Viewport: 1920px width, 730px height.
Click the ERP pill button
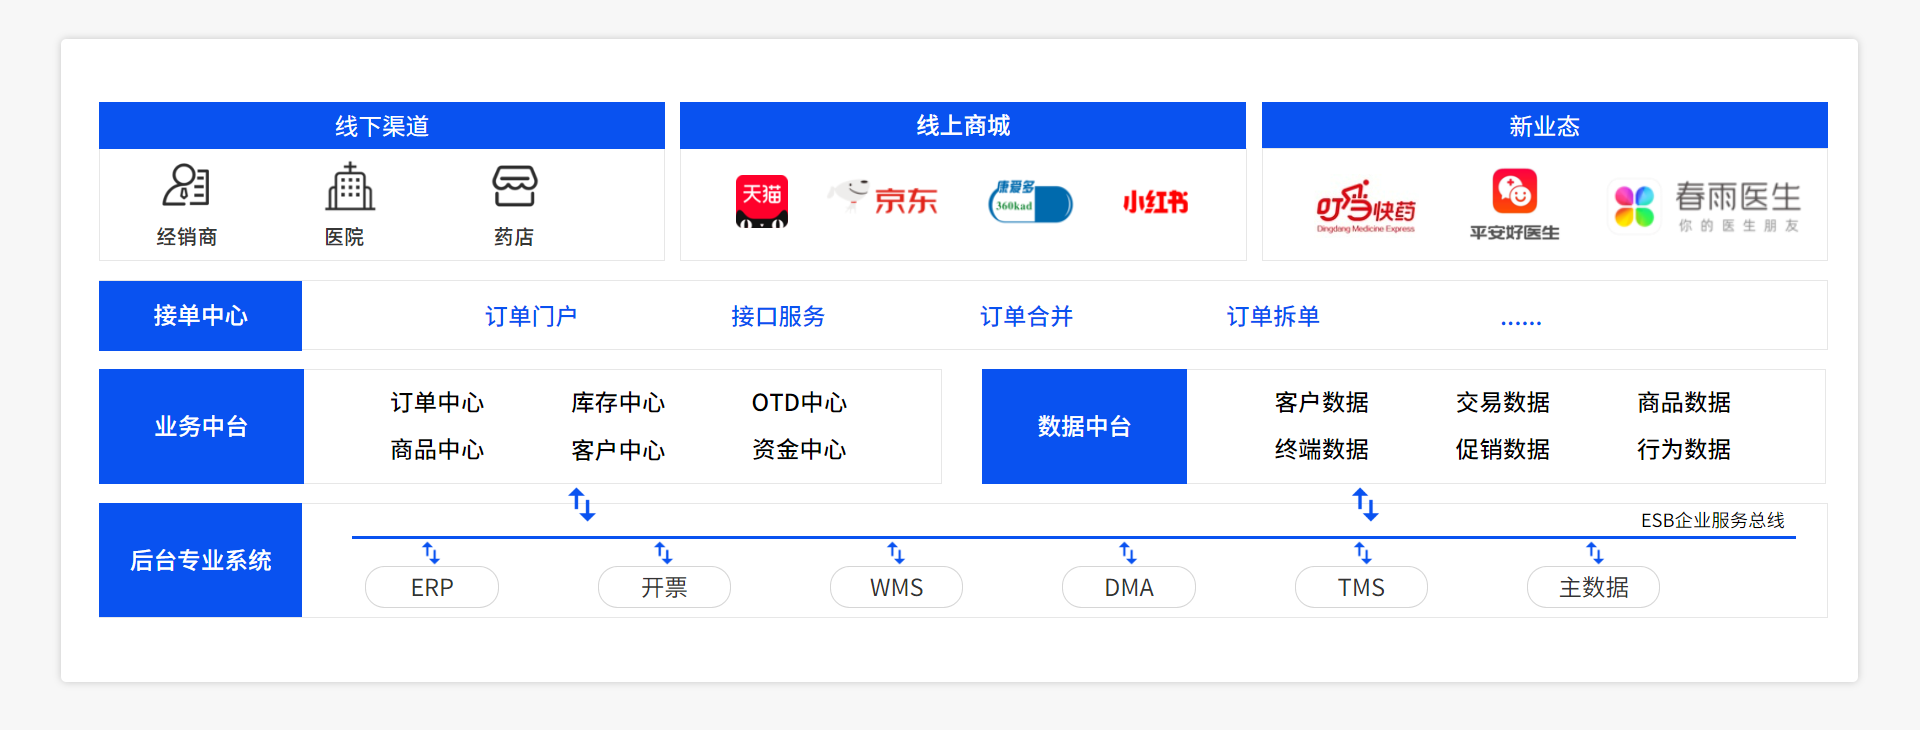(x=432, y=587)
